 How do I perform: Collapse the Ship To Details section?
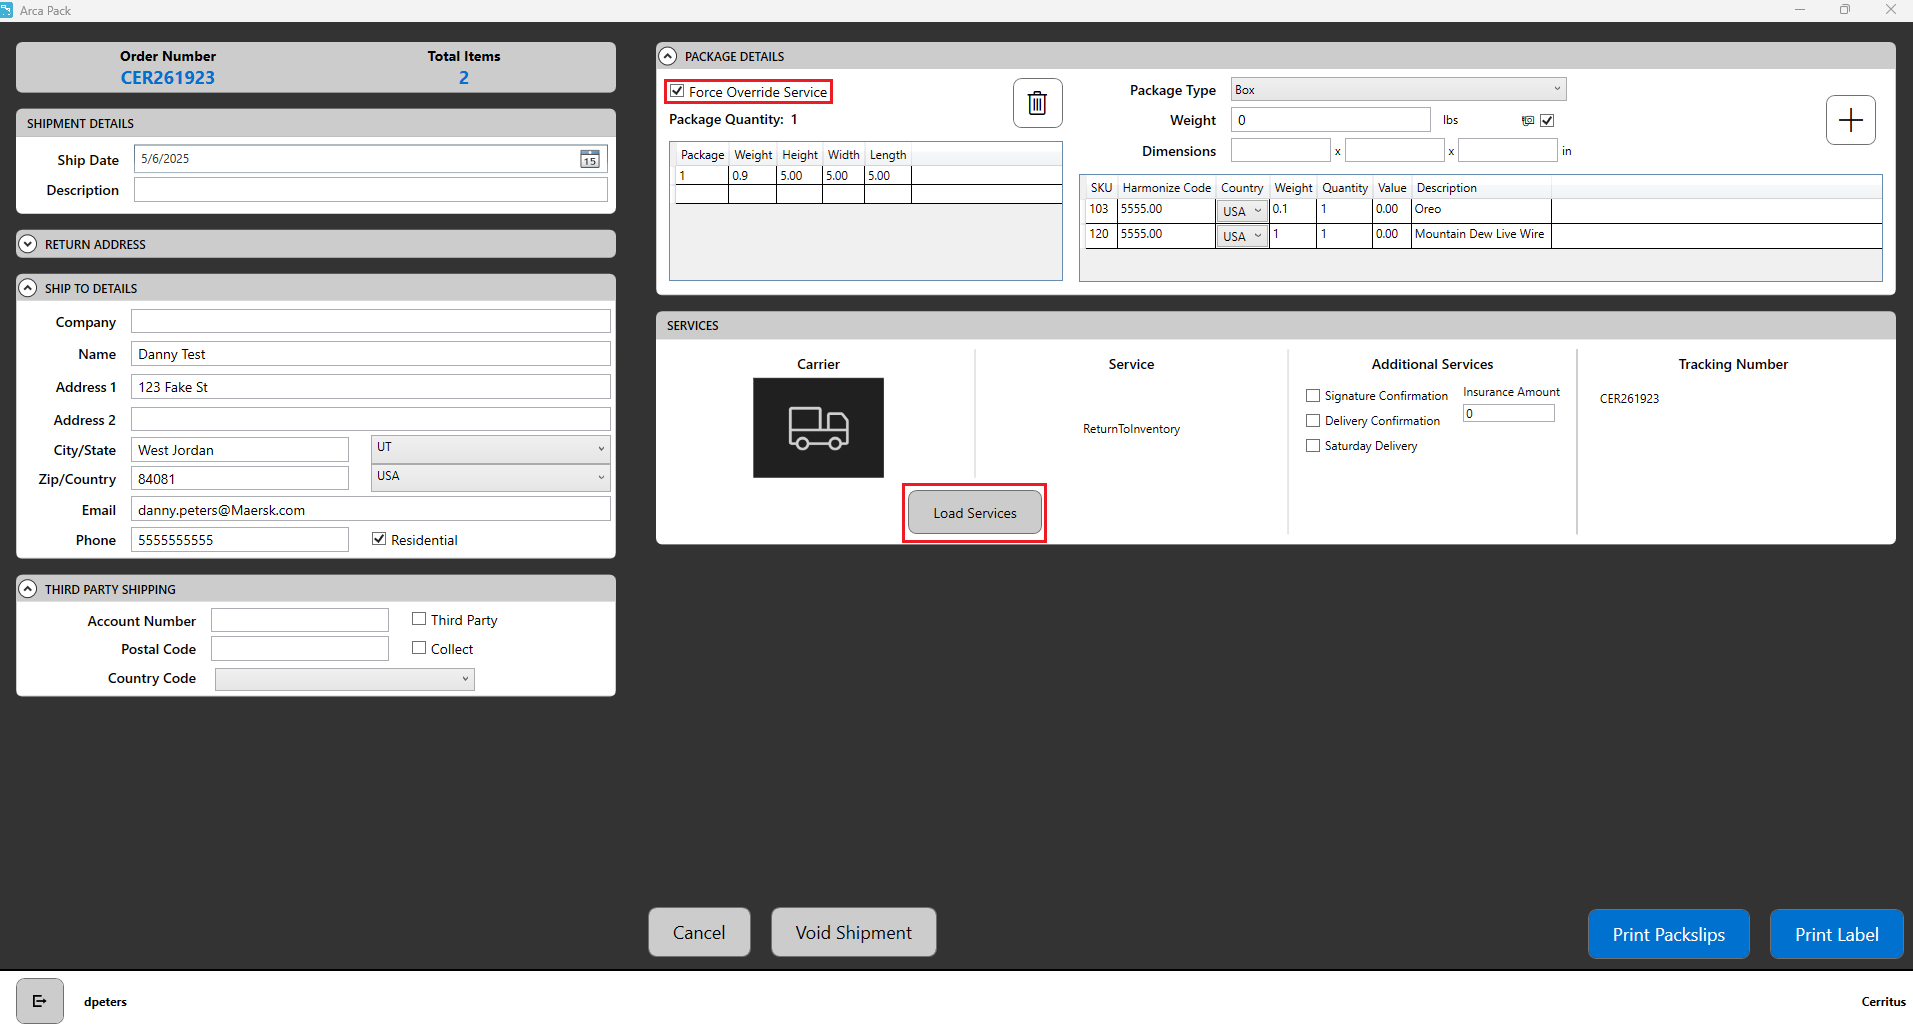pos(28,288)
